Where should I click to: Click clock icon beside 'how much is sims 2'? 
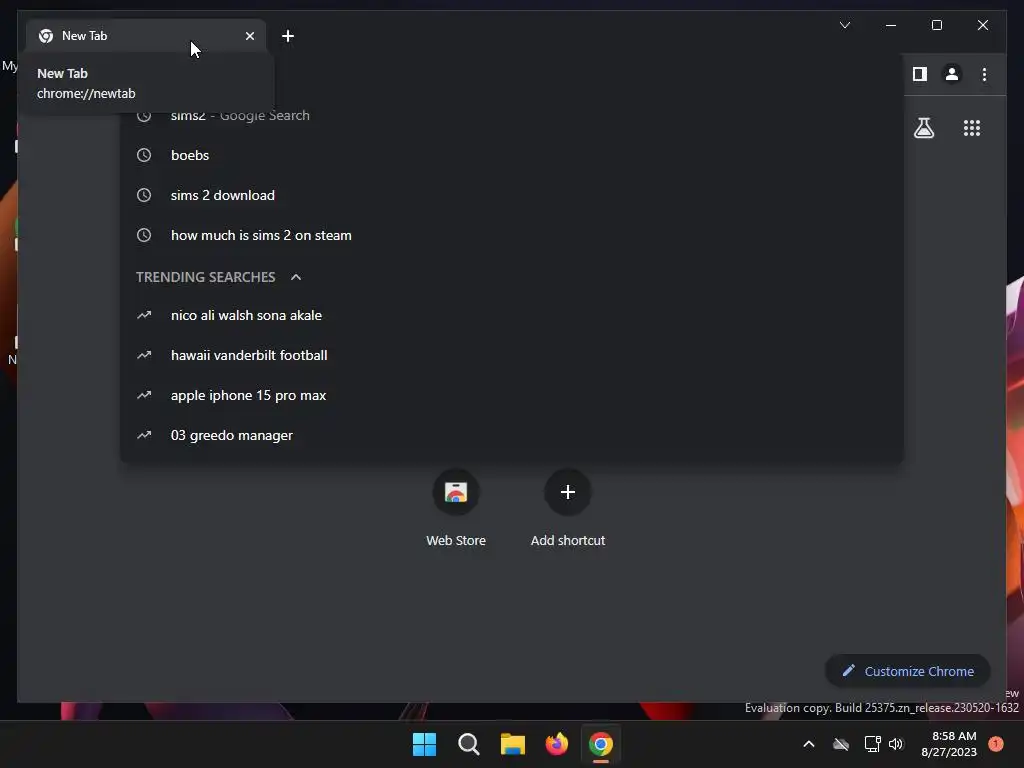pos(144,234)
